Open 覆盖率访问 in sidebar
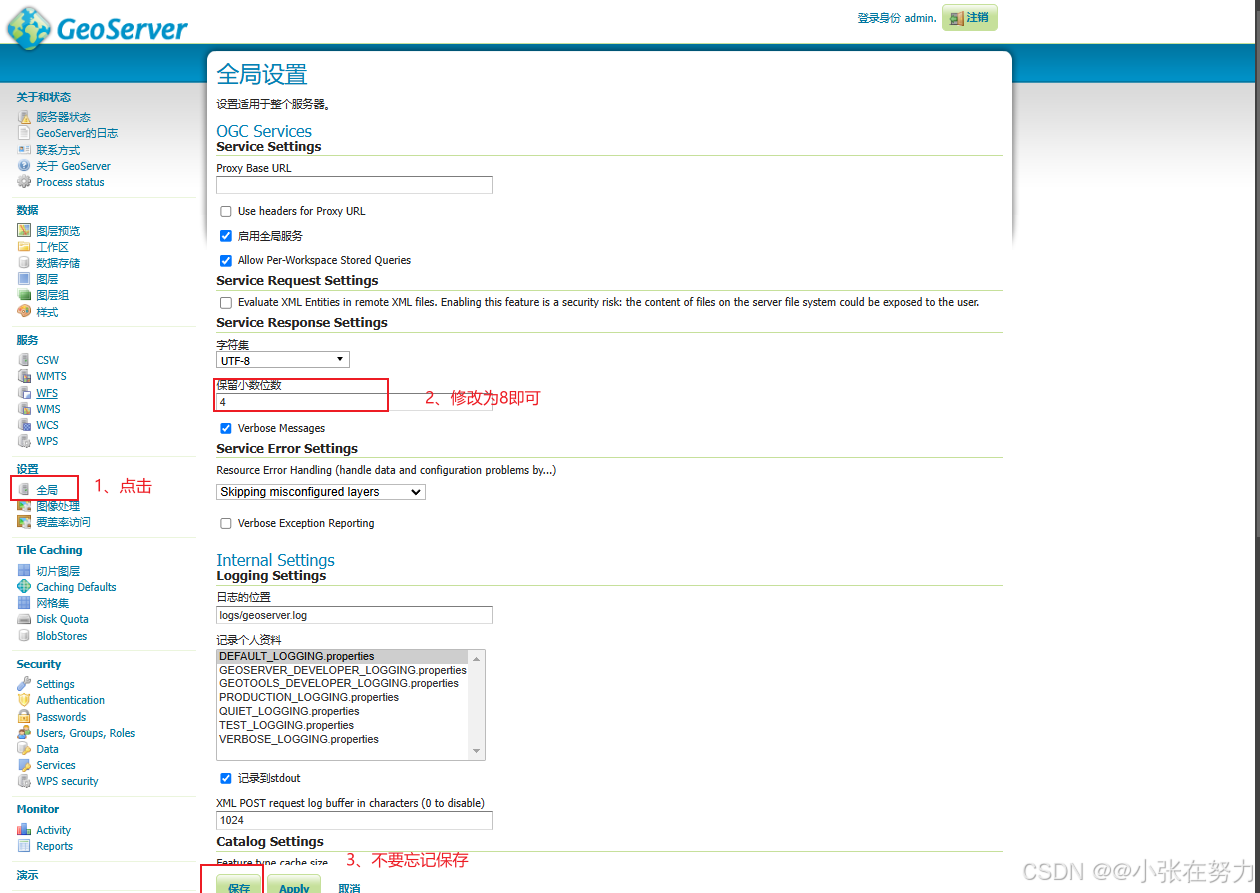 point(63,522)
